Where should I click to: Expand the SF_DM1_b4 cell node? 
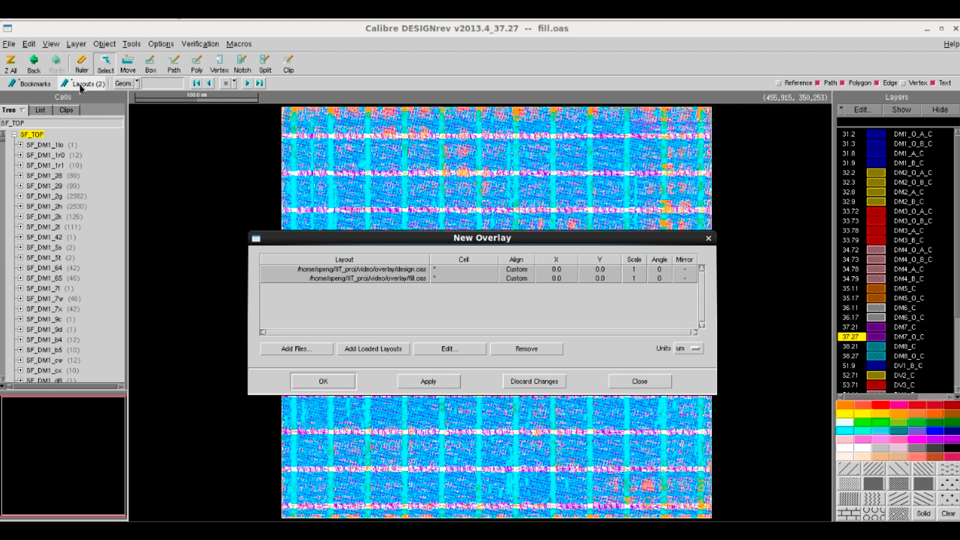point(20,340)
